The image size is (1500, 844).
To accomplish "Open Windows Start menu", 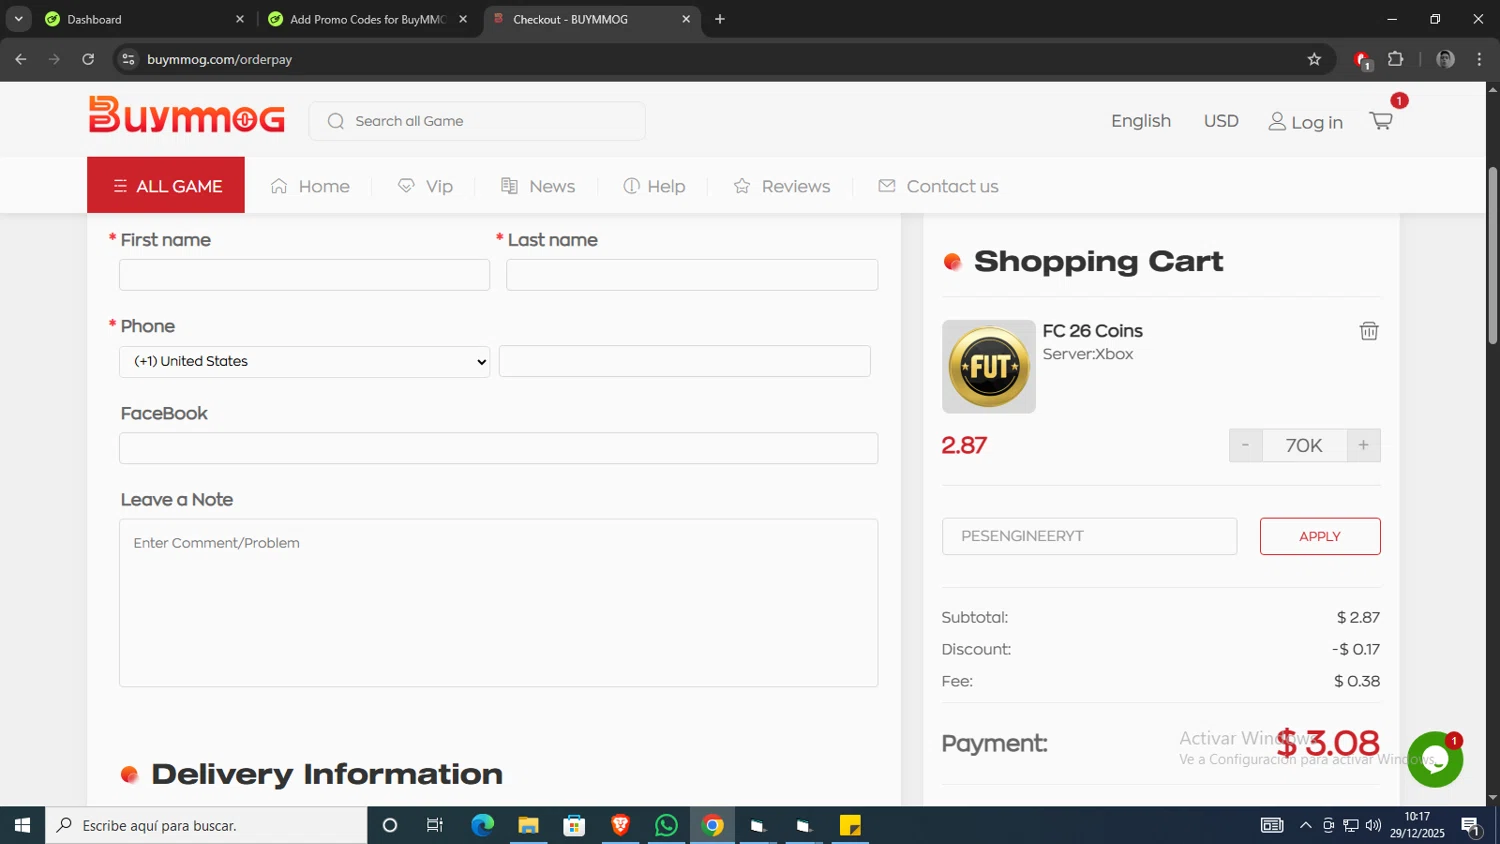I will [x=22, y=825].
